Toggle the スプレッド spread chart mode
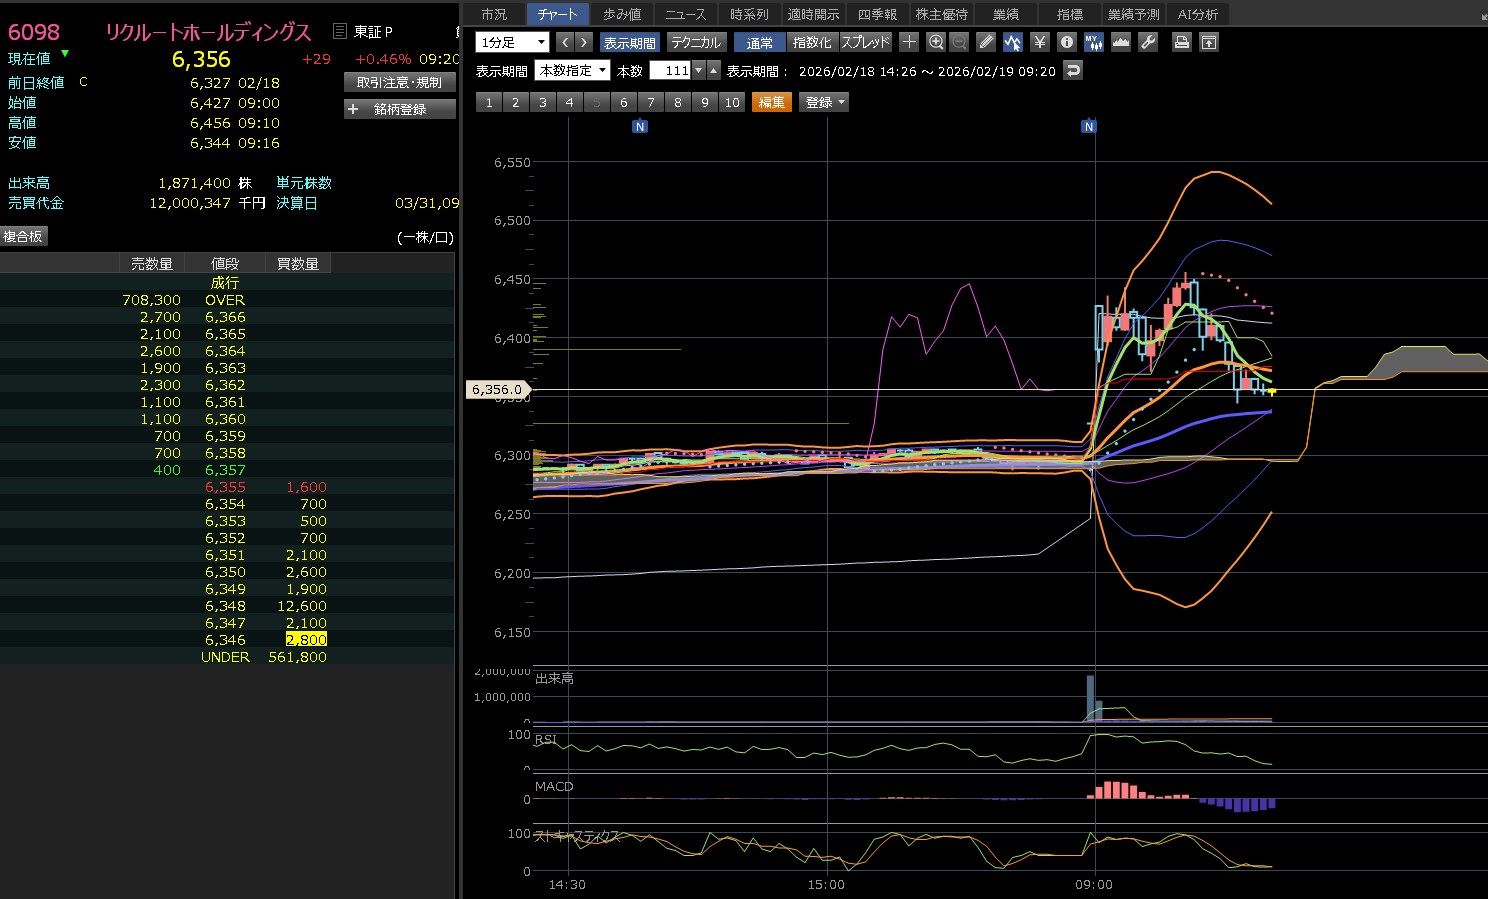Screen dimensions: 1488x899 (x=865, y=42)
